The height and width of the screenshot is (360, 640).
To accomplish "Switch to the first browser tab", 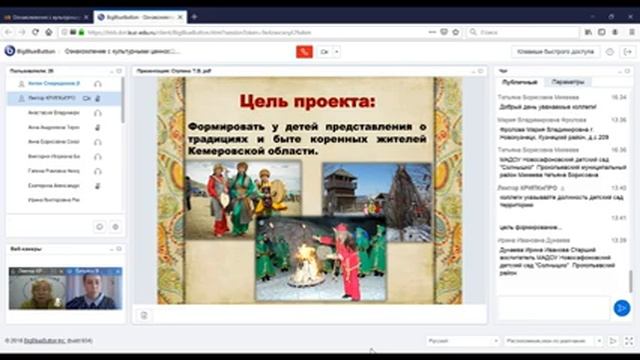I will click(46, 17).
